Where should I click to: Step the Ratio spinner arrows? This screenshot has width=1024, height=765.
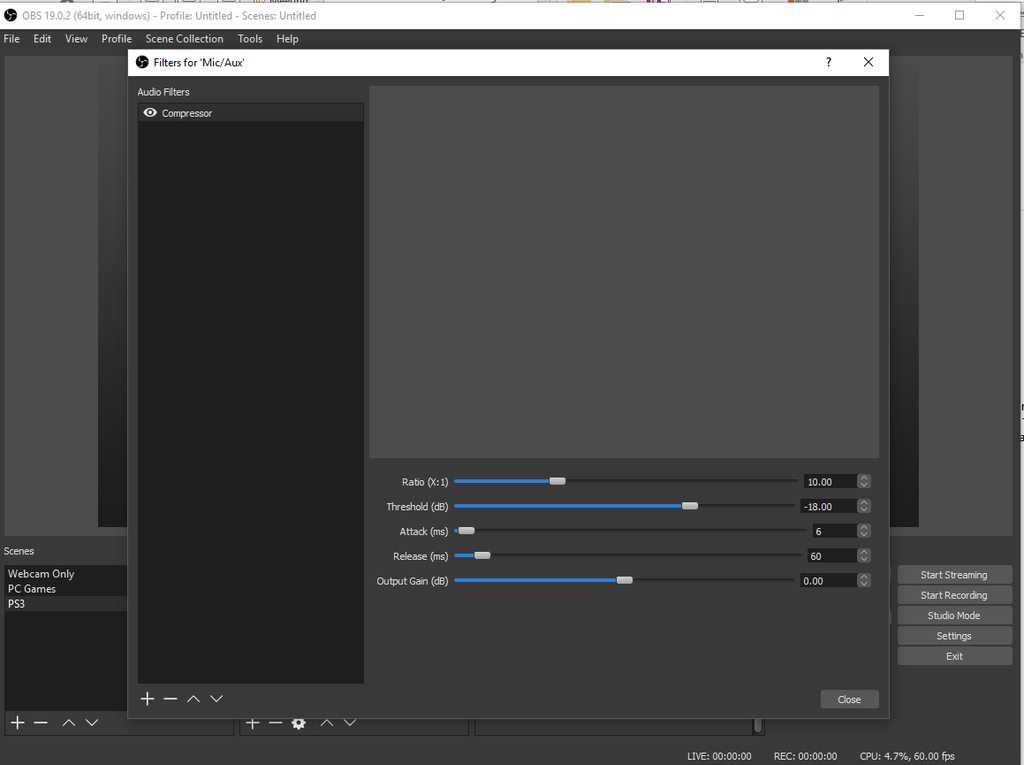(x=864, y=481)
